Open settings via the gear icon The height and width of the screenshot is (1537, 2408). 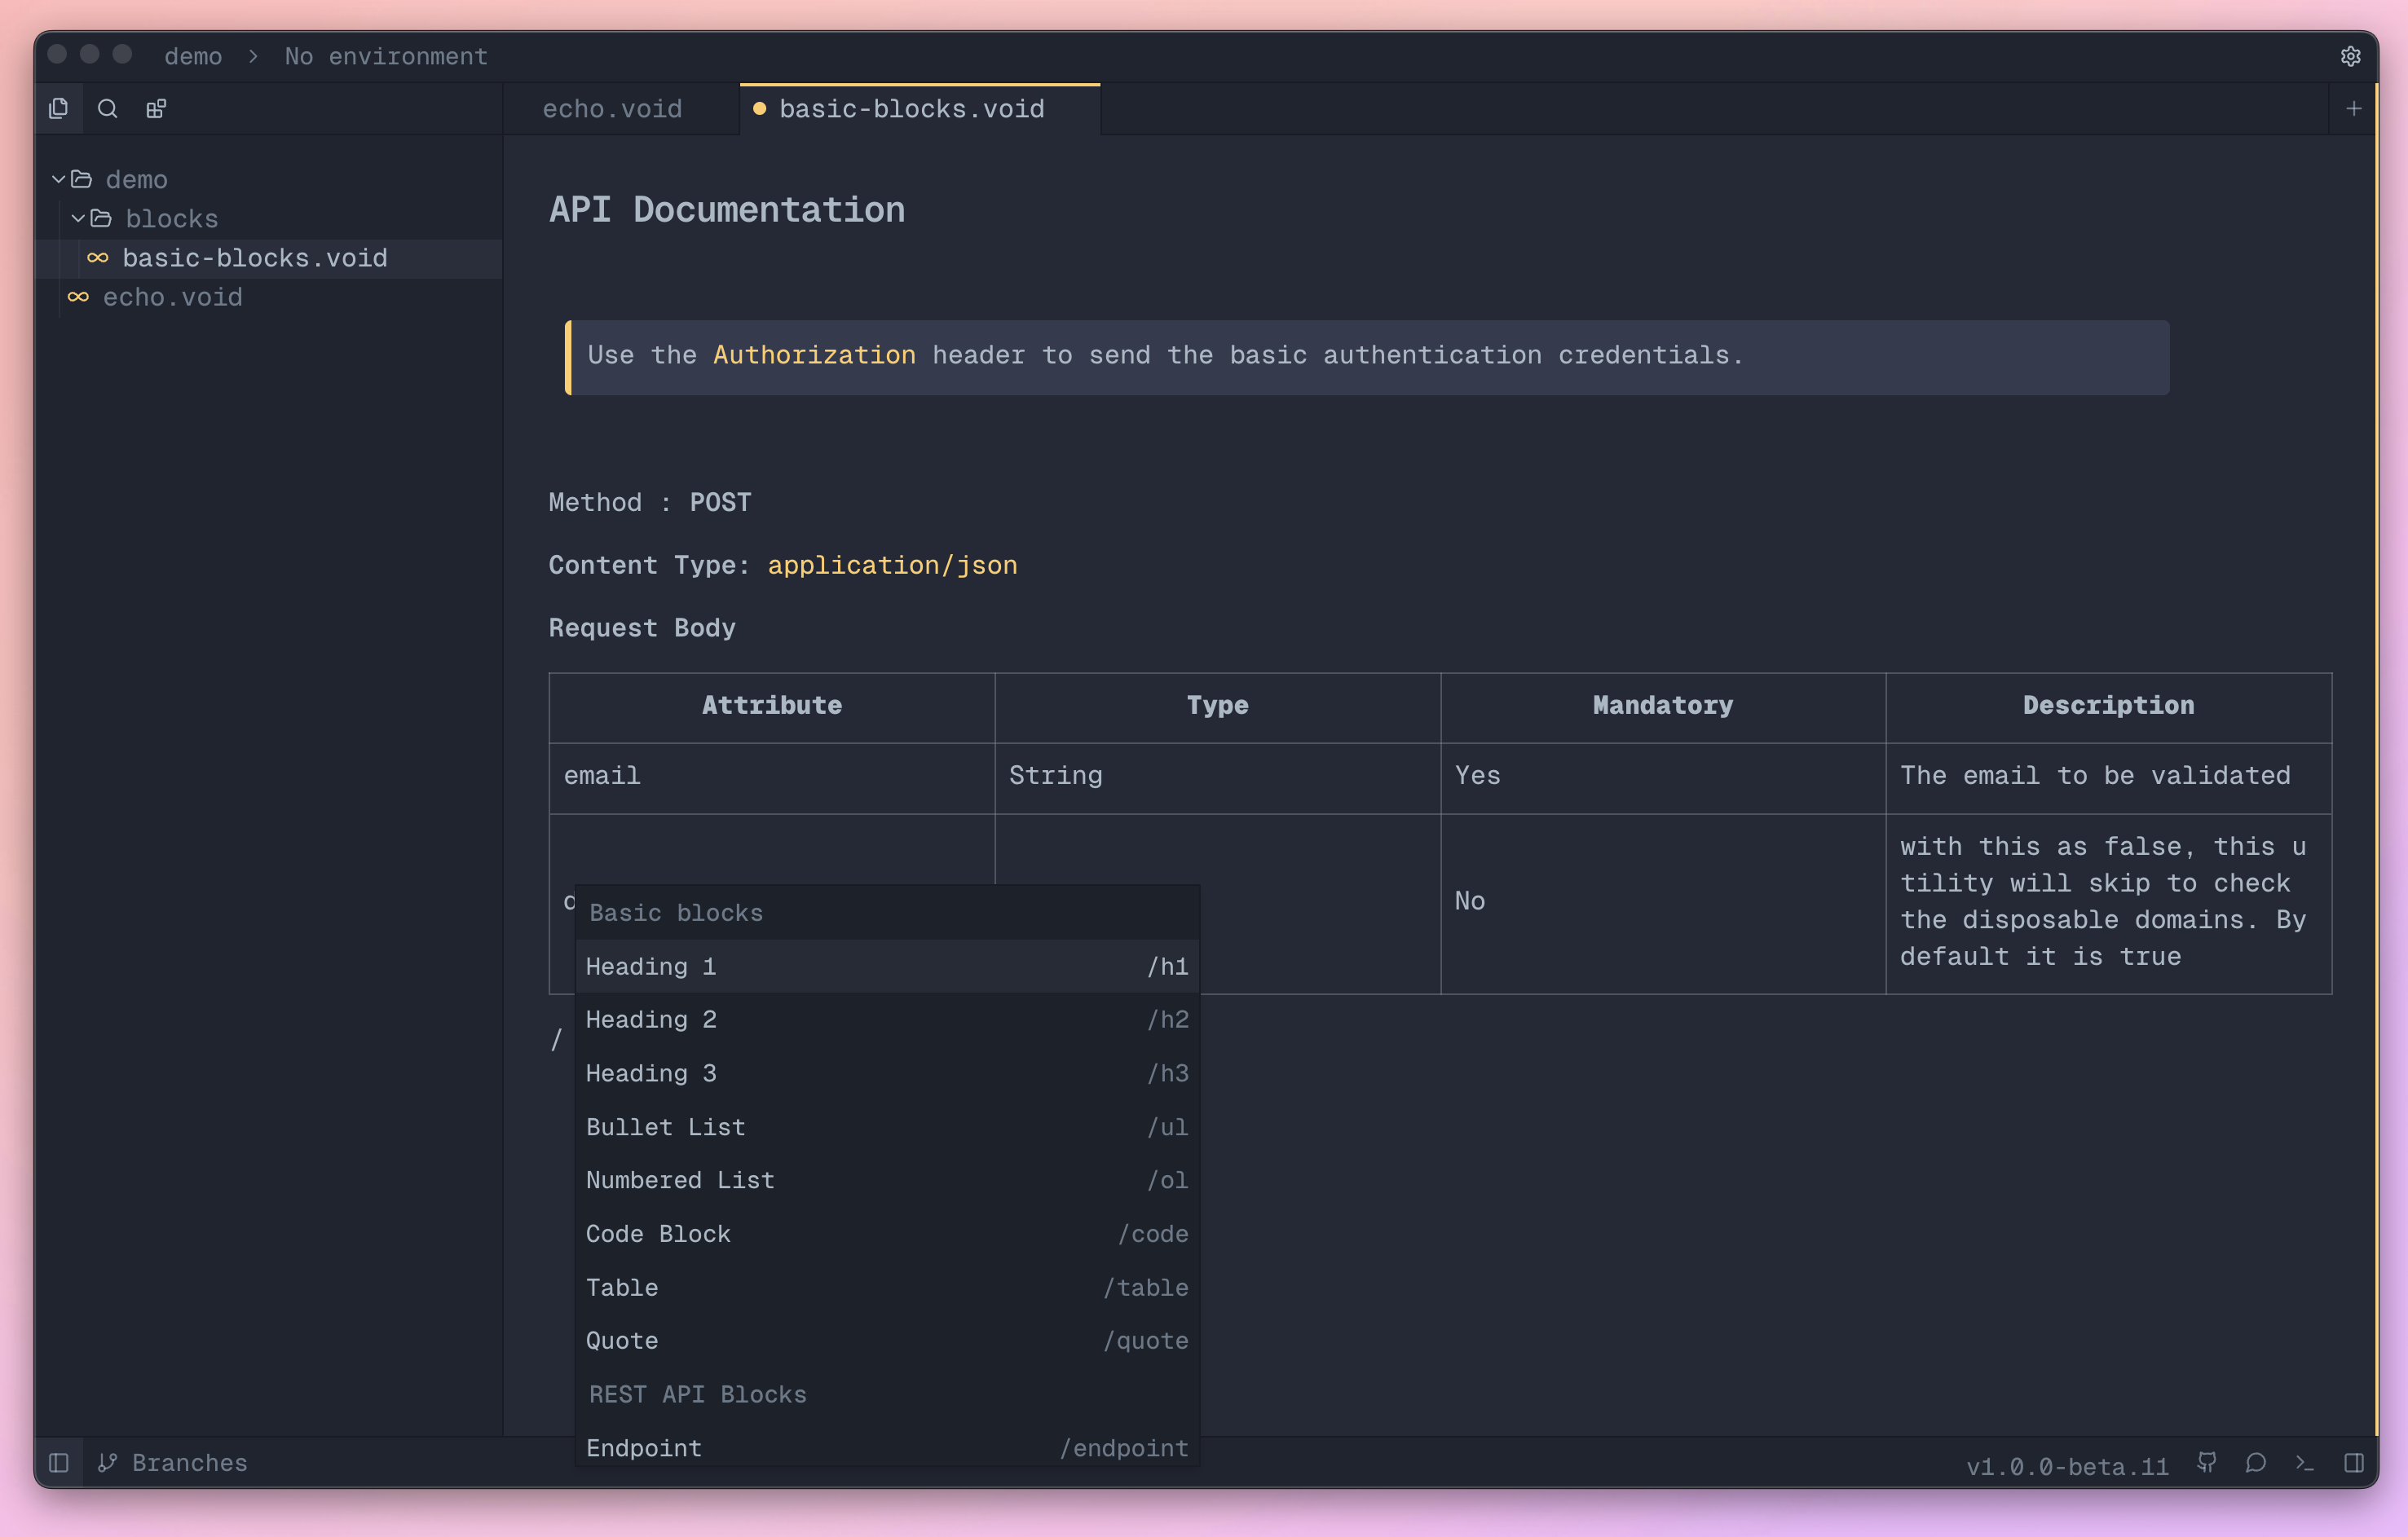(x=2351, y=56)
